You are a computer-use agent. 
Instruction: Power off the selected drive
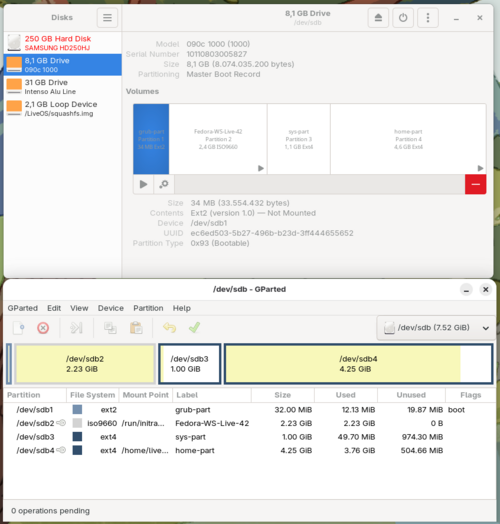point(403,17)
